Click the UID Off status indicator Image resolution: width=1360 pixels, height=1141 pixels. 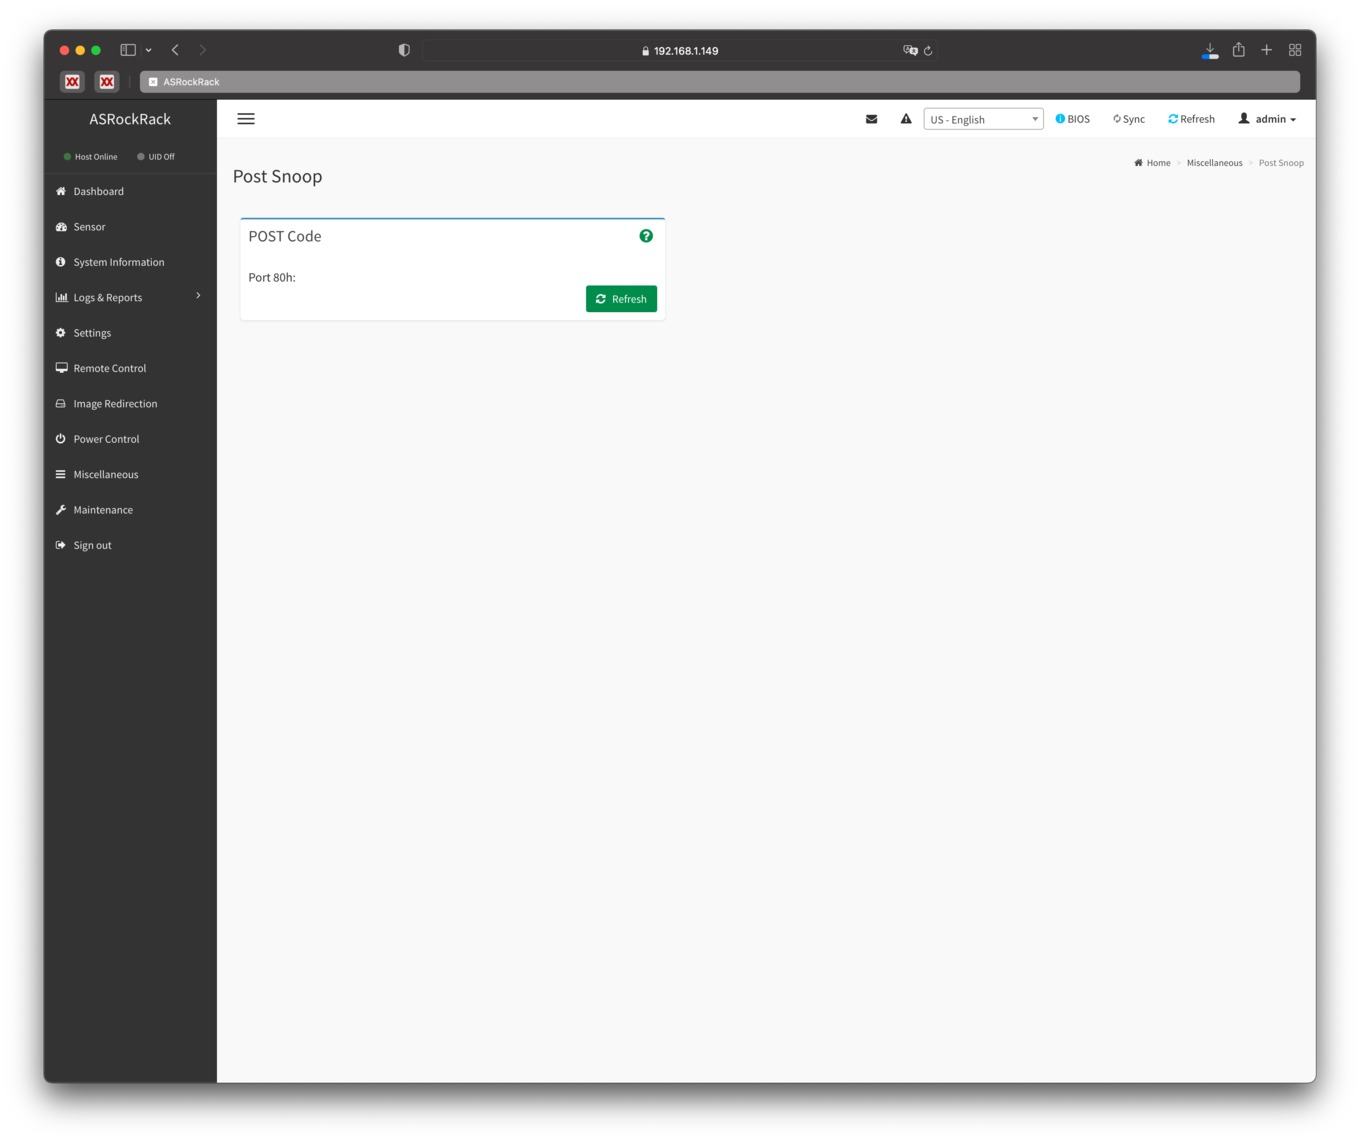[x=156, y=157]
